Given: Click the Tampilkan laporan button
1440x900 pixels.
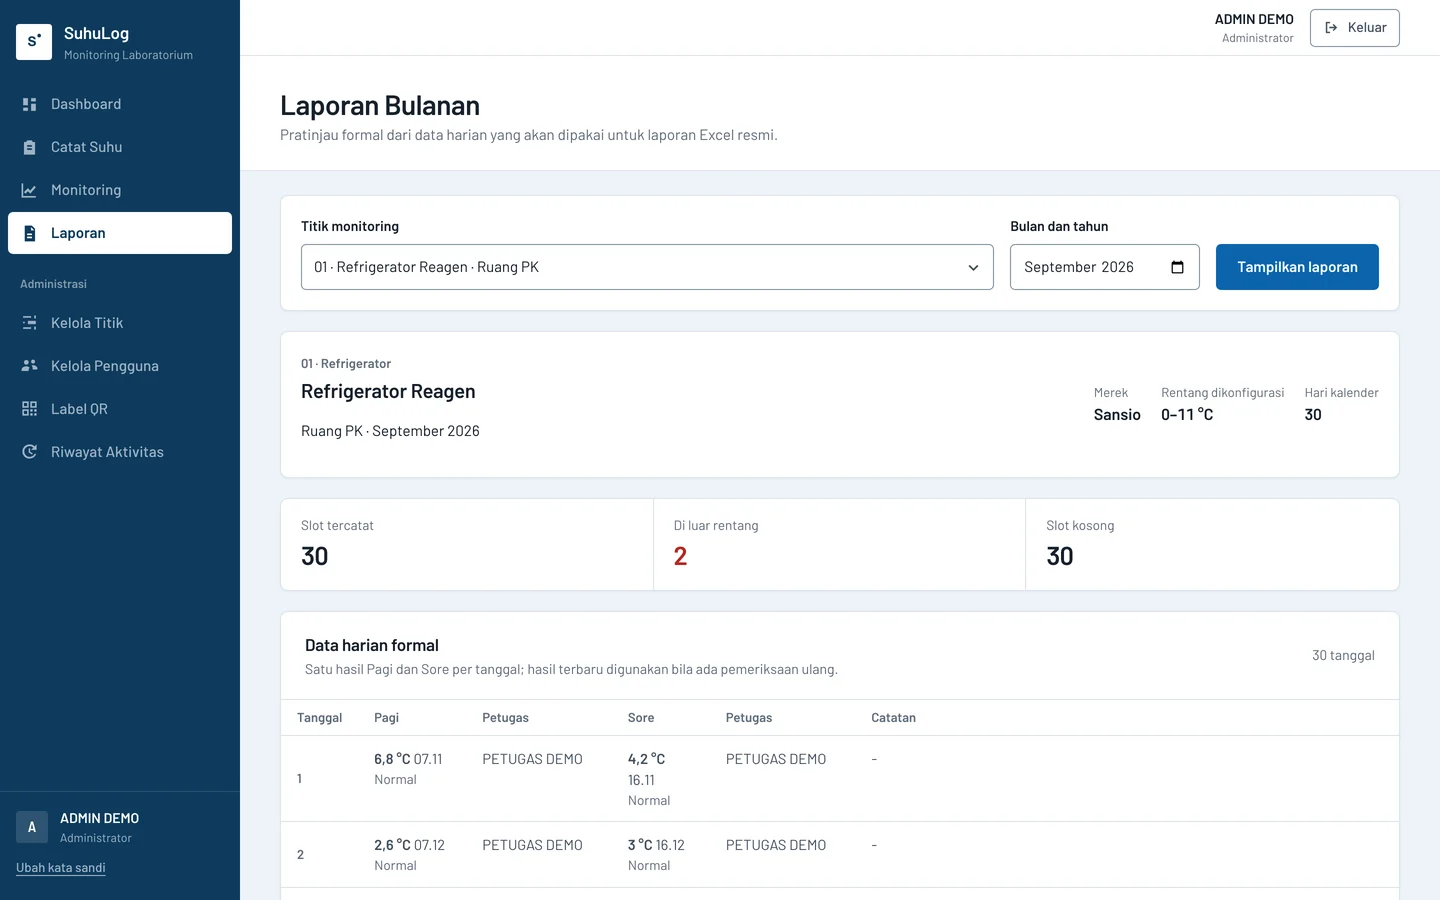Looking at the screenshot, I should pos(1297,267).
